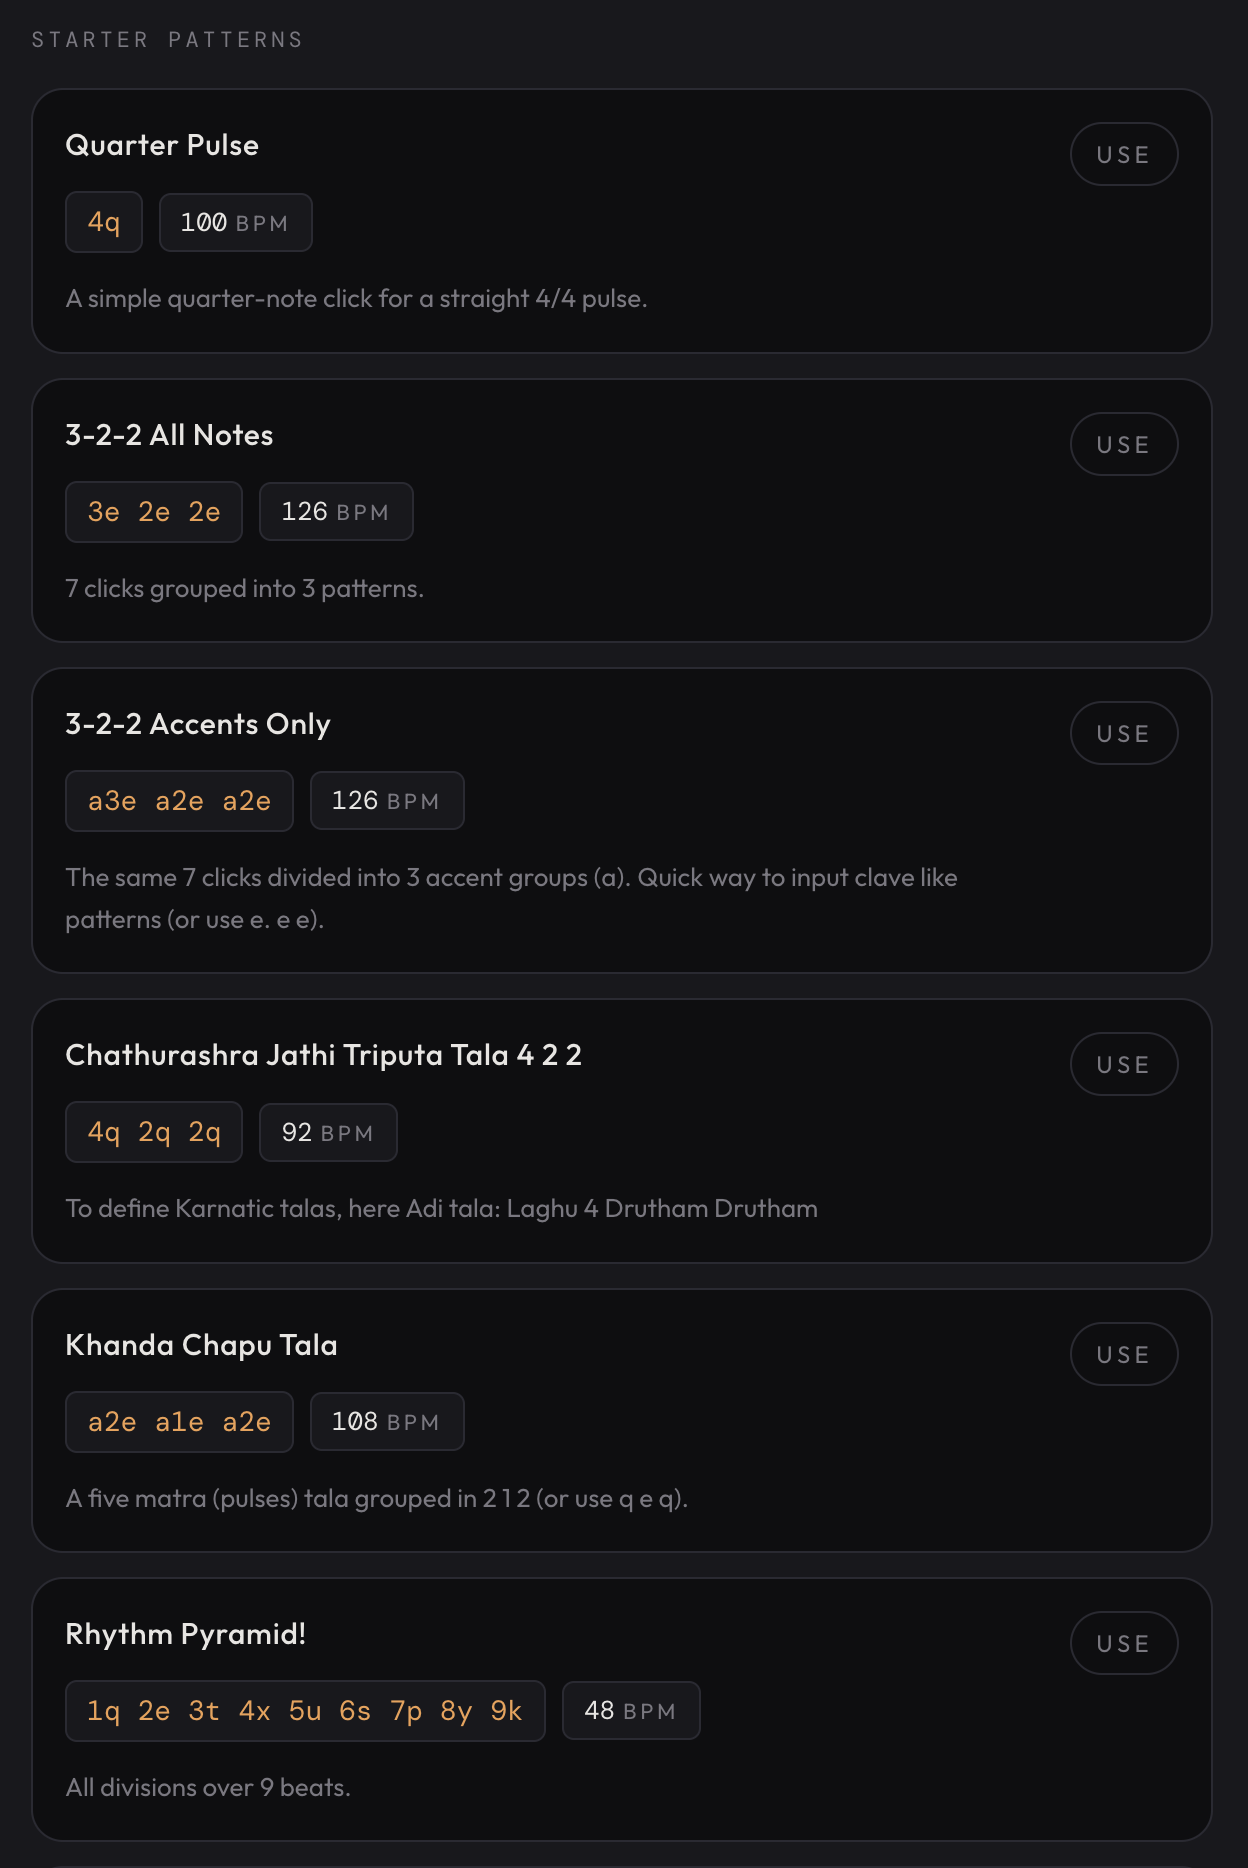Select the 4q pattern chip in Quarter Pulse
1248x1868 pixels.
(104, 222)
